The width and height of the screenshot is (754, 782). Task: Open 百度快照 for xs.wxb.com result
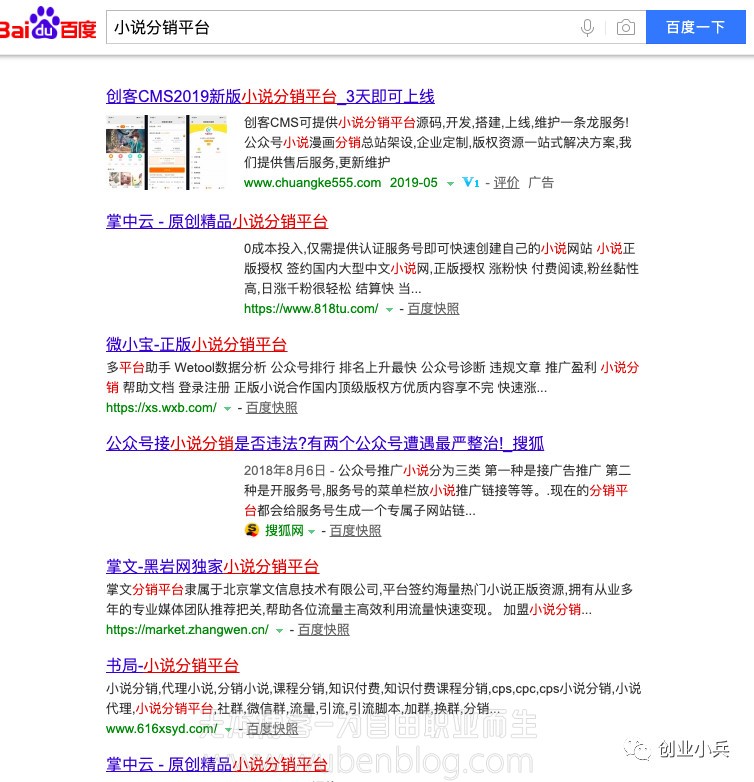(272, 408)
